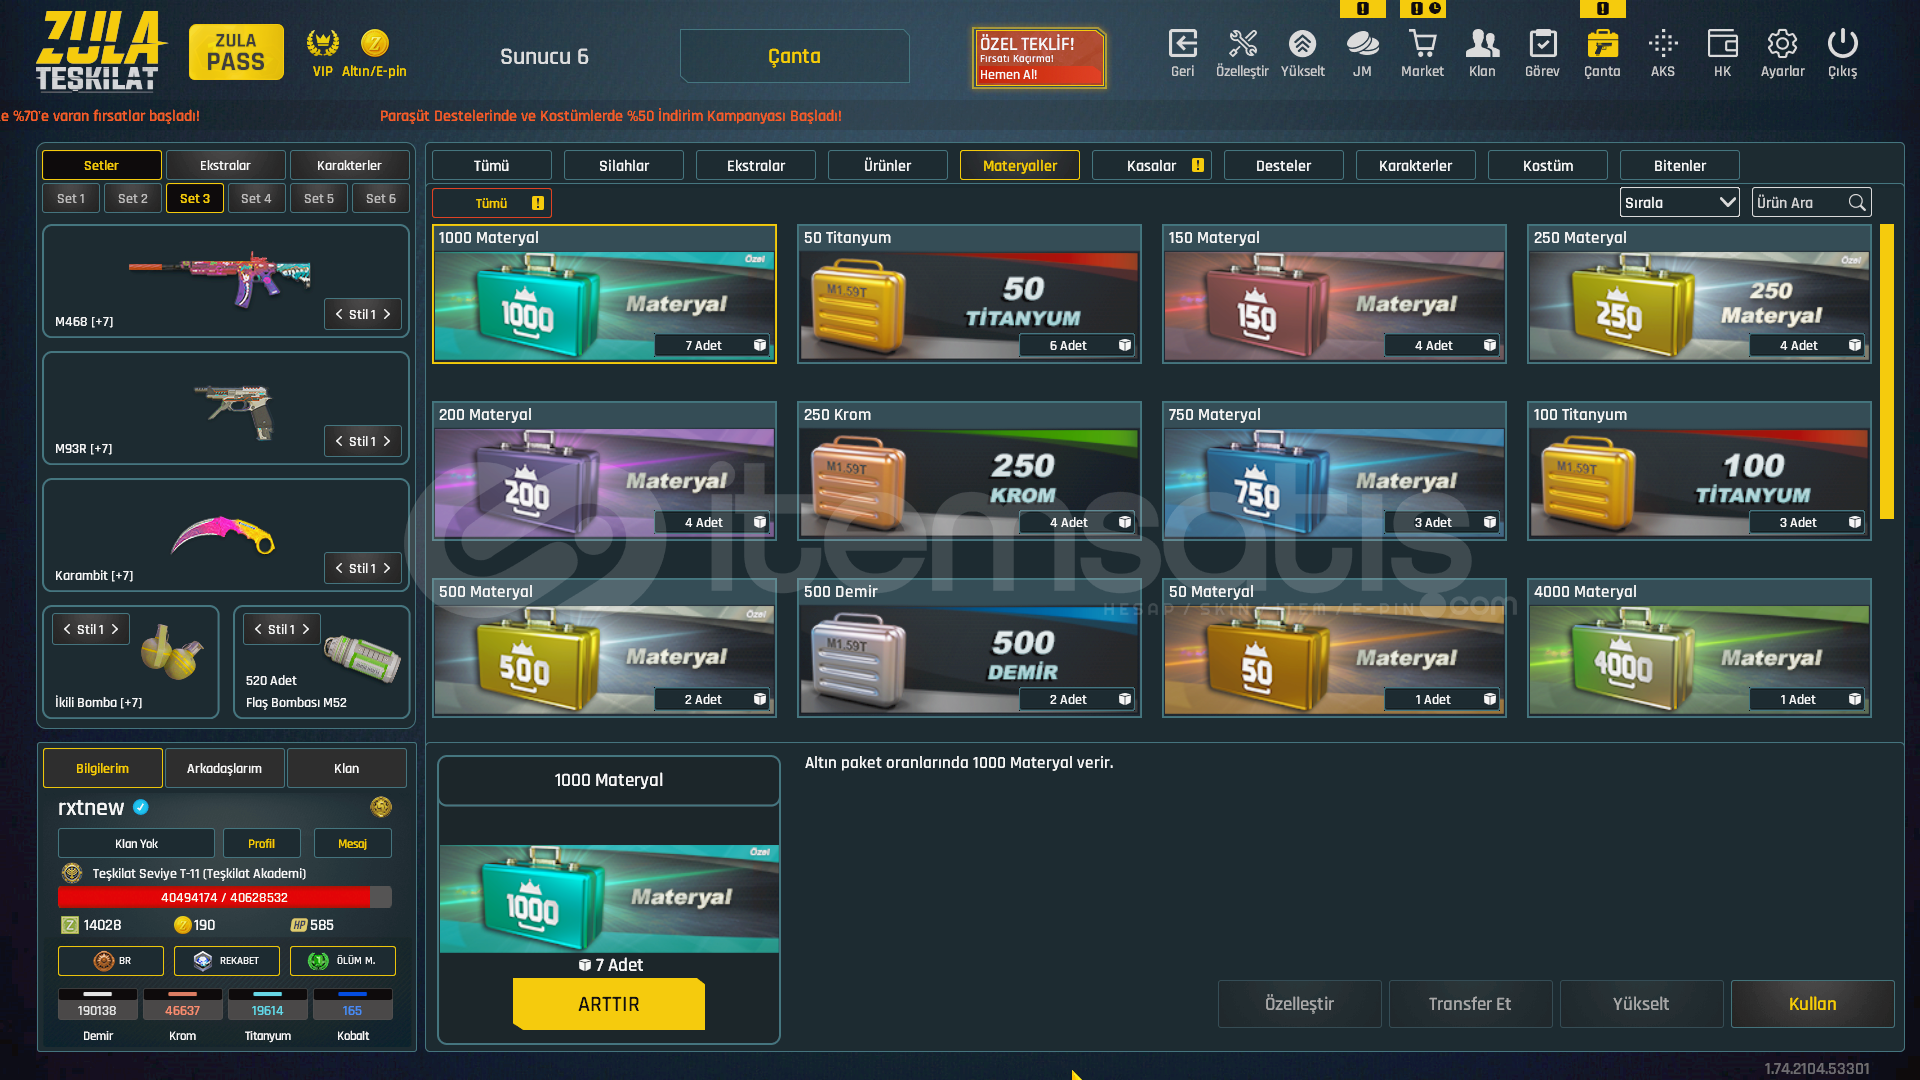Open the Arkadaşlarım tab

pyautogui.click(x=225, y=768)
